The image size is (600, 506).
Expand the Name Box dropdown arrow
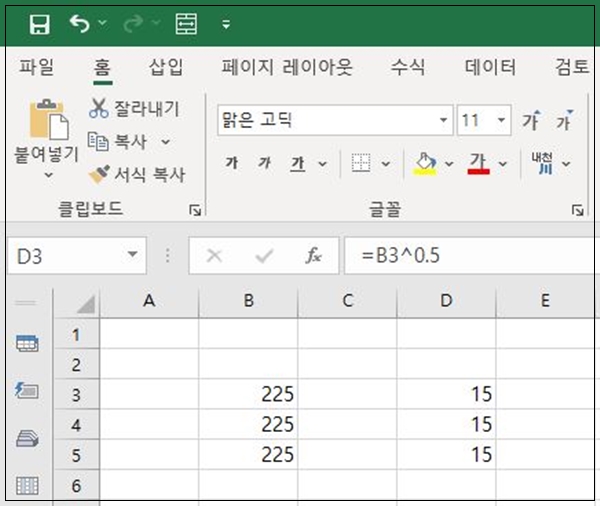(x=132, y=254)
